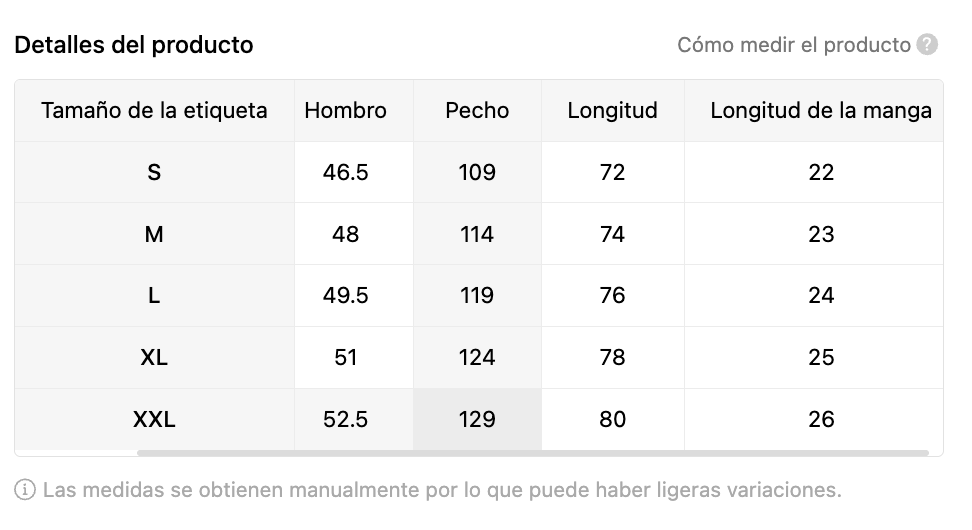Click the horizontal table scrollbar

coord(532,453)
